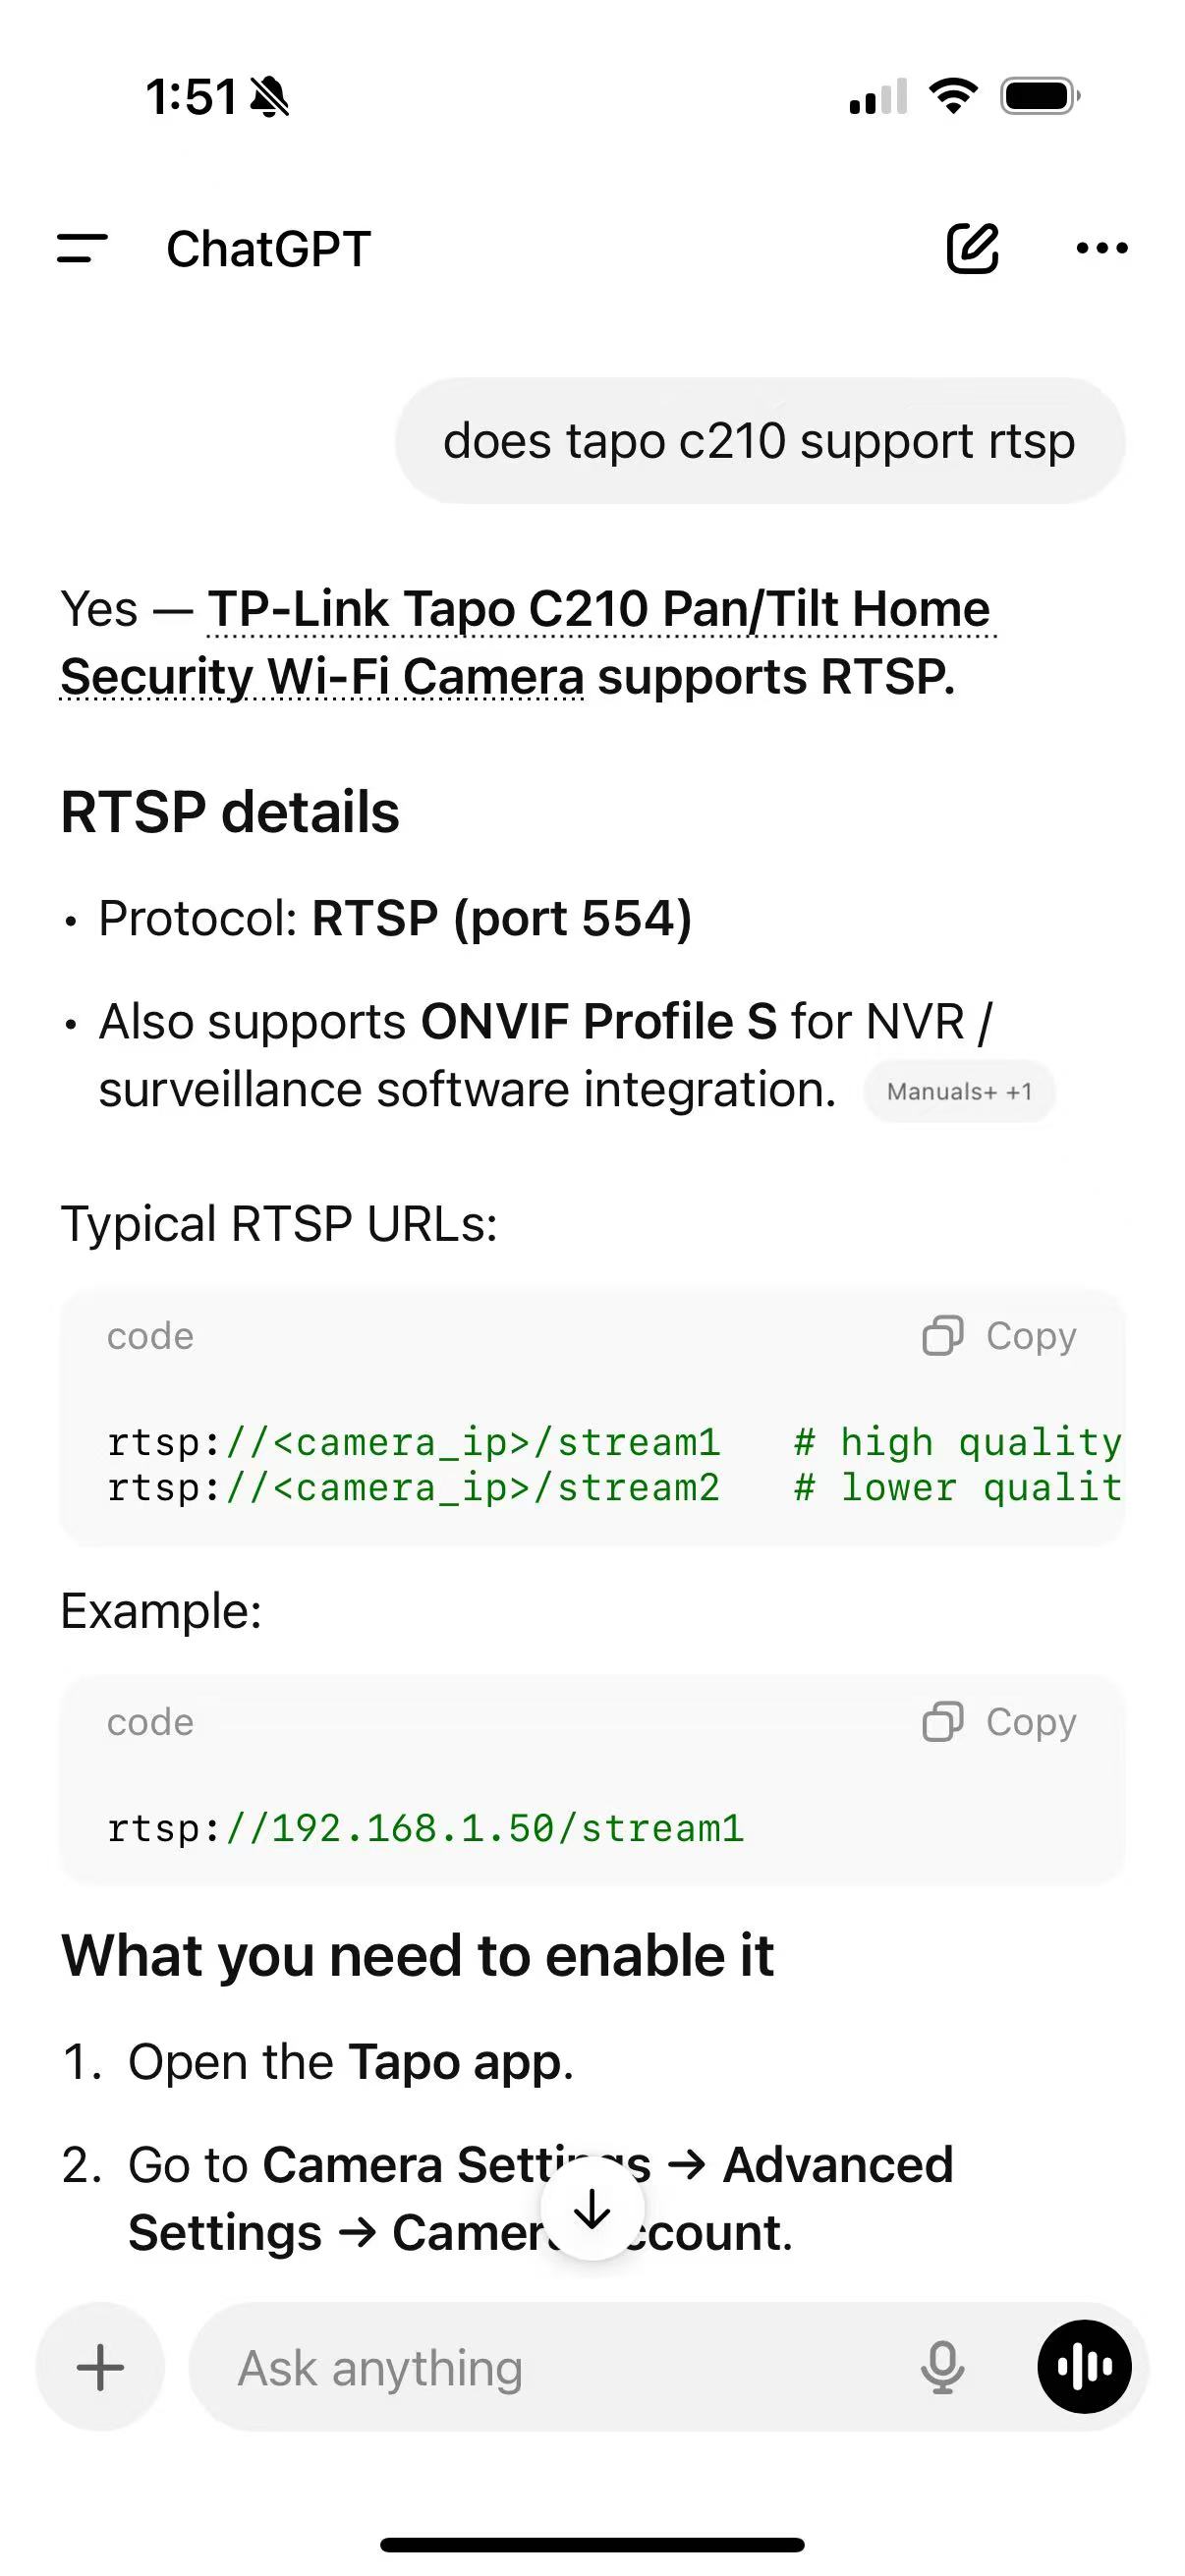Open the three-dot options menu
This screenshot has height=2576, width=1185.
[x=1100, y=249]
